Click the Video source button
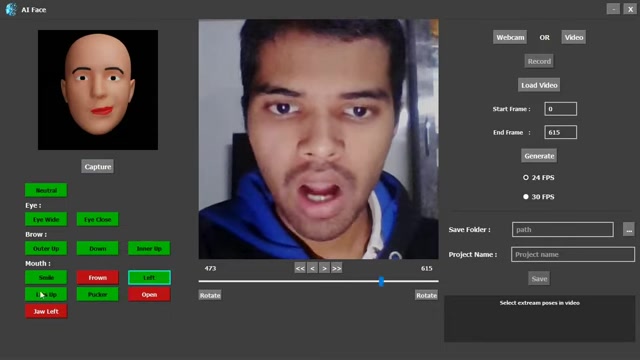 (x=573, y=37)
